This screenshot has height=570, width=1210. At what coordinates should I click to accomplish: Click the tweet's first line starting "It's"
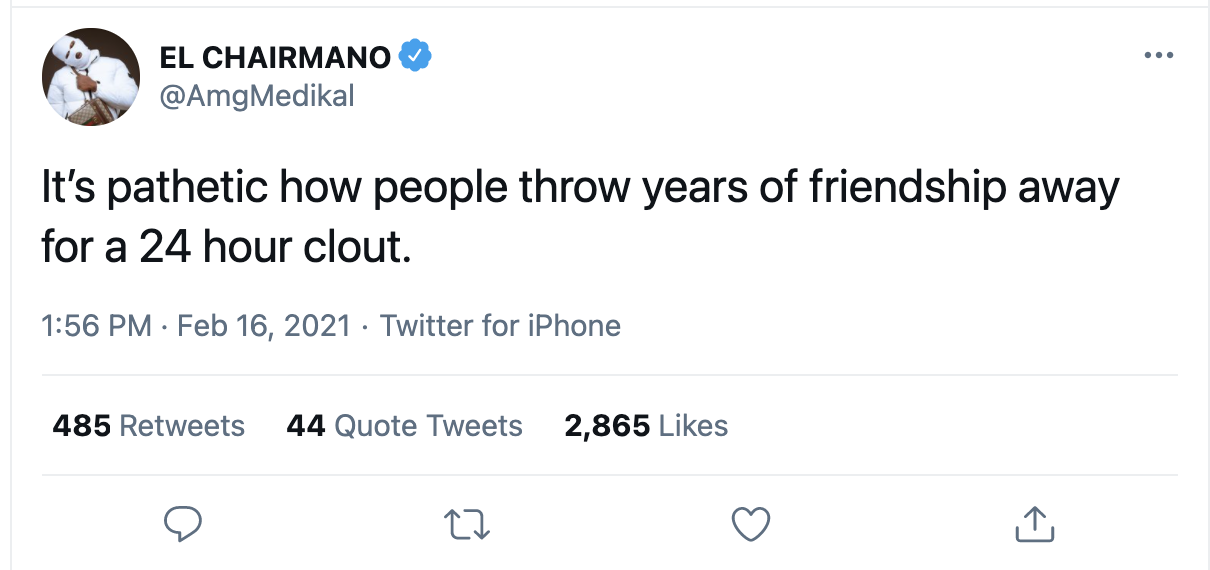tap(580, 189)
